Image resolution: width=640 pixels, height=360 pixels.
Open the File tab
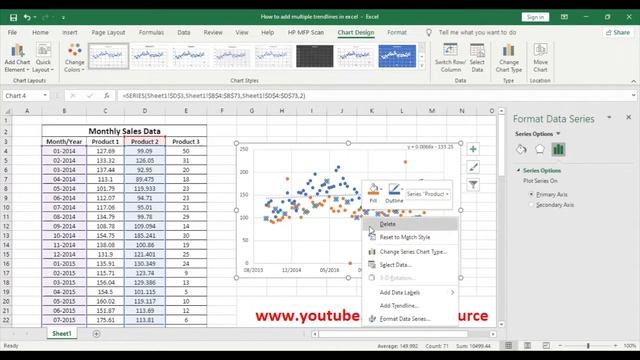coord(13,32)
